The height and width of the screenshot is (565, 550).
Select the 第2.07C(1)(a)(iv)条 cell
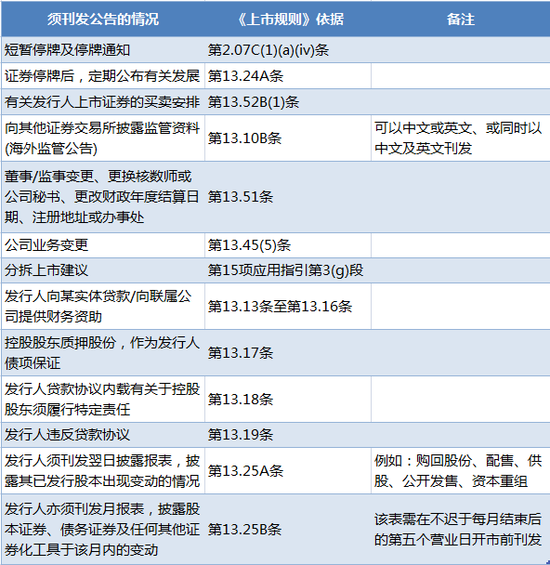coord(288,50)
